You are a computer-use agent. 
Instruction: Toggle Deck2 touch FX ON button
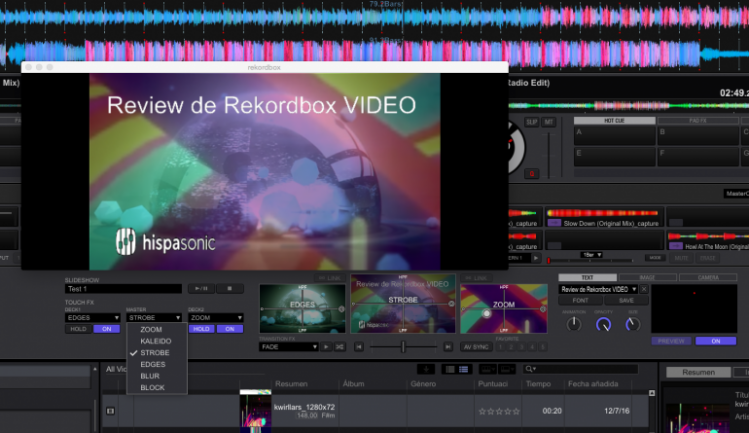coord(230,329)
